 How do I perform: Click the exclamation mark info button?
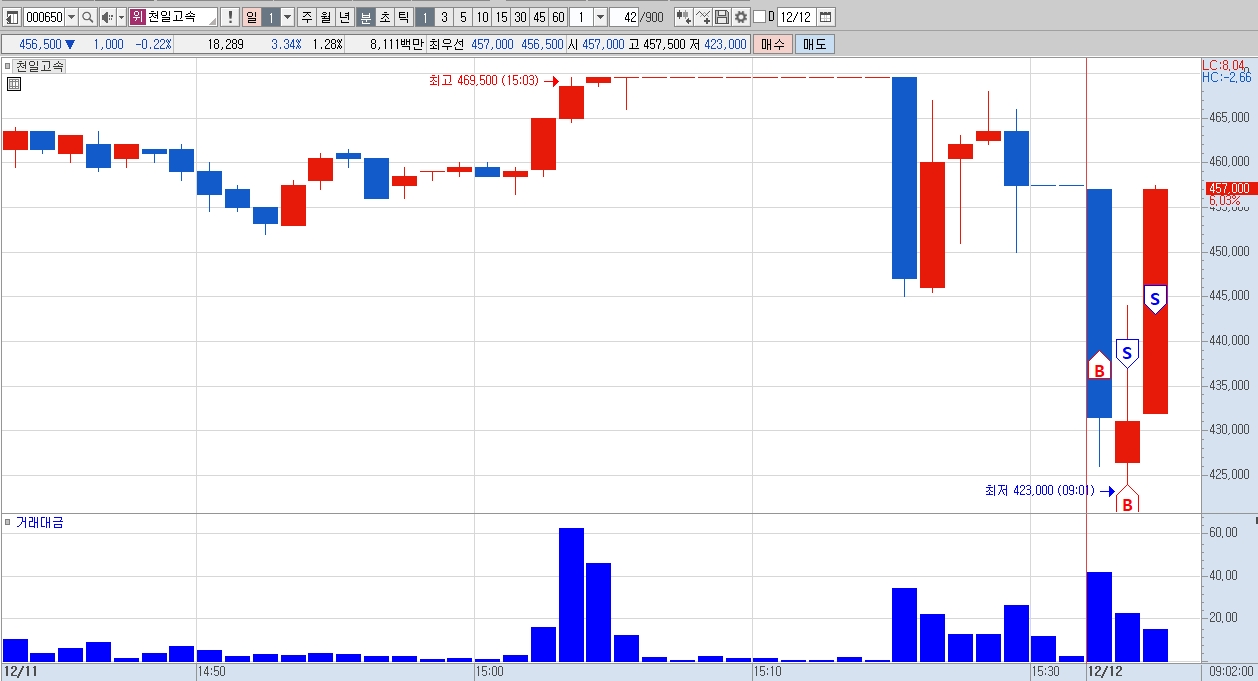[x=230, y=17]
